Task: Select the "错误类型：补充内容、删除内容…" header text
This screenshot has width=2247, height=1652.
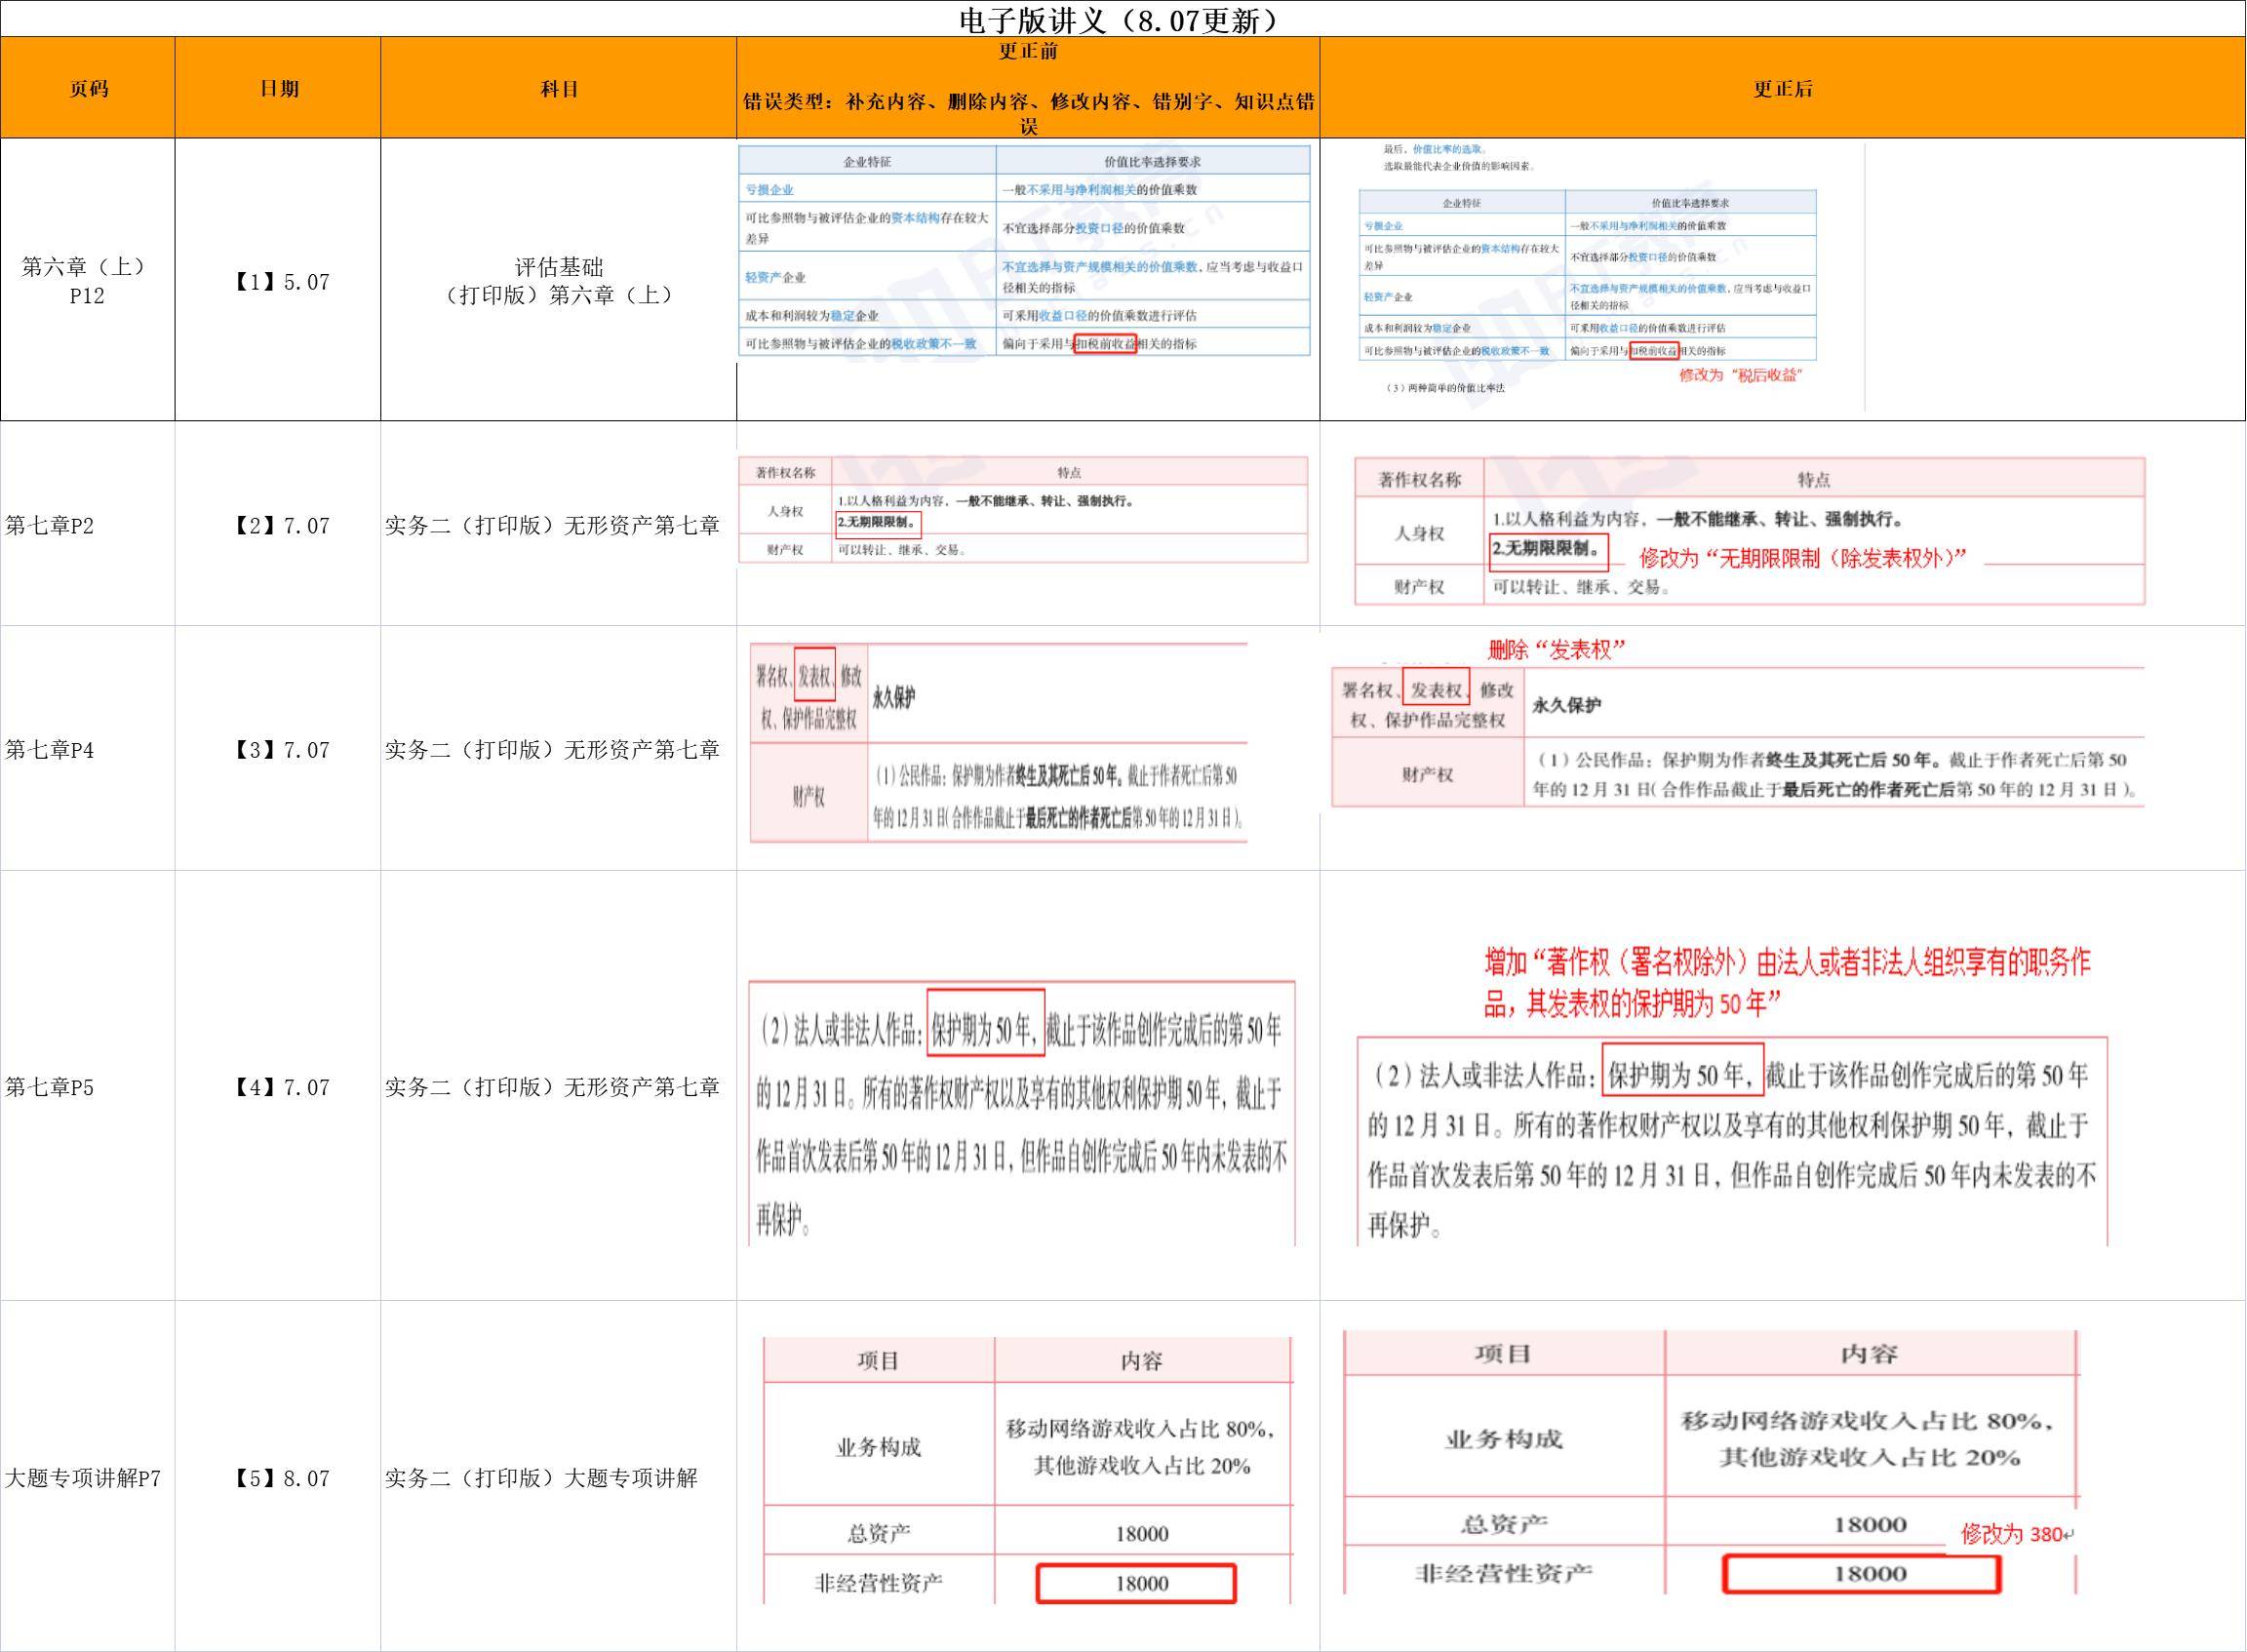Action: (x=1028, y=113)
